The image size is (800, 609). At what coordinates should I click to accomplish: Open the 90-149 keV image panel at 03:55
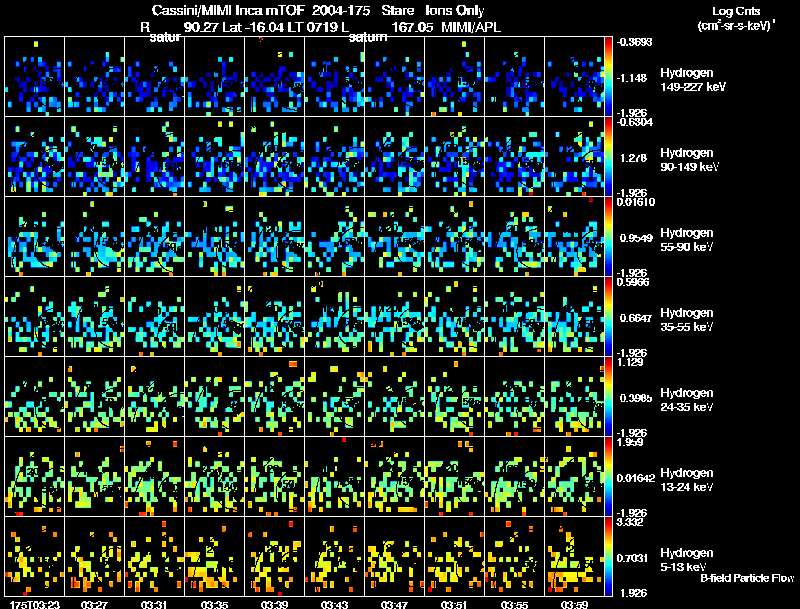coord(514,157)
